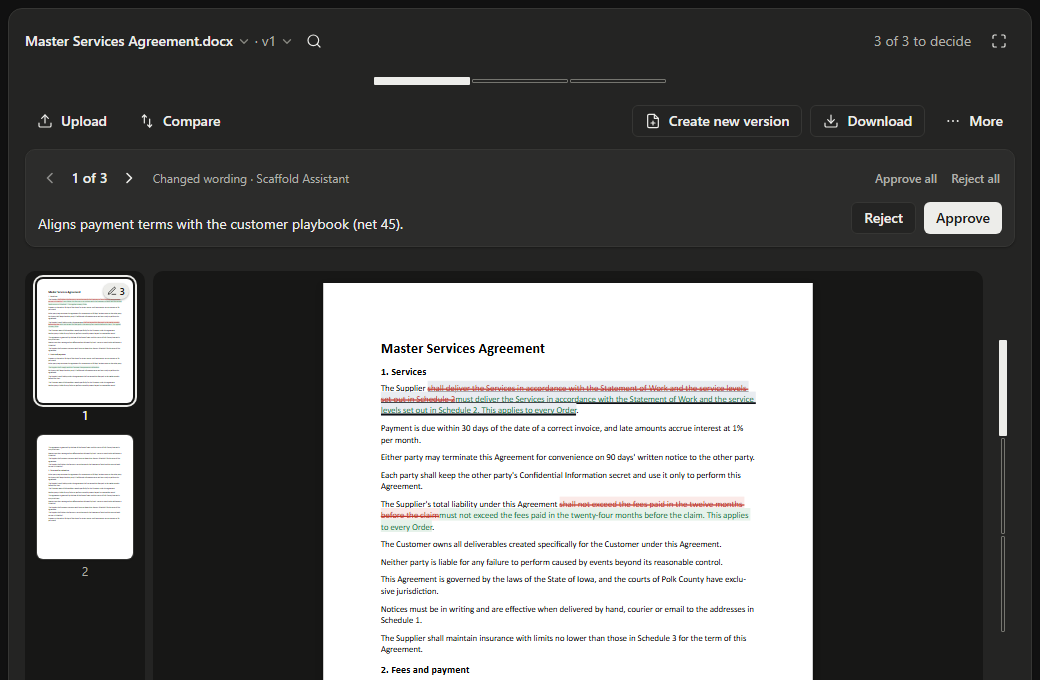Click the 'Either party may terminate' paragraph
This screenshot has height=680, width=1040.
(568, 457)
